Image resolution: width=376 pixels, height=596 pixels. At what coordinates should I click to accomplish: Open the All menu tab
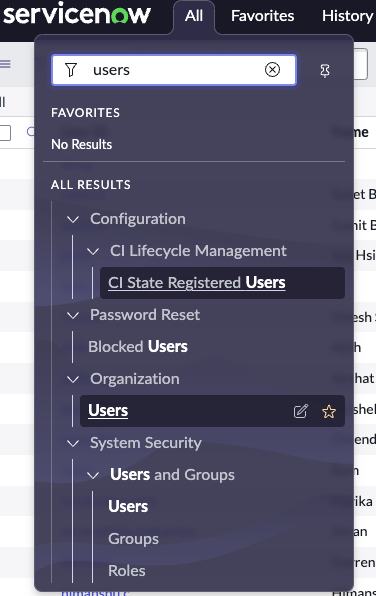click(x=194, y=16)
